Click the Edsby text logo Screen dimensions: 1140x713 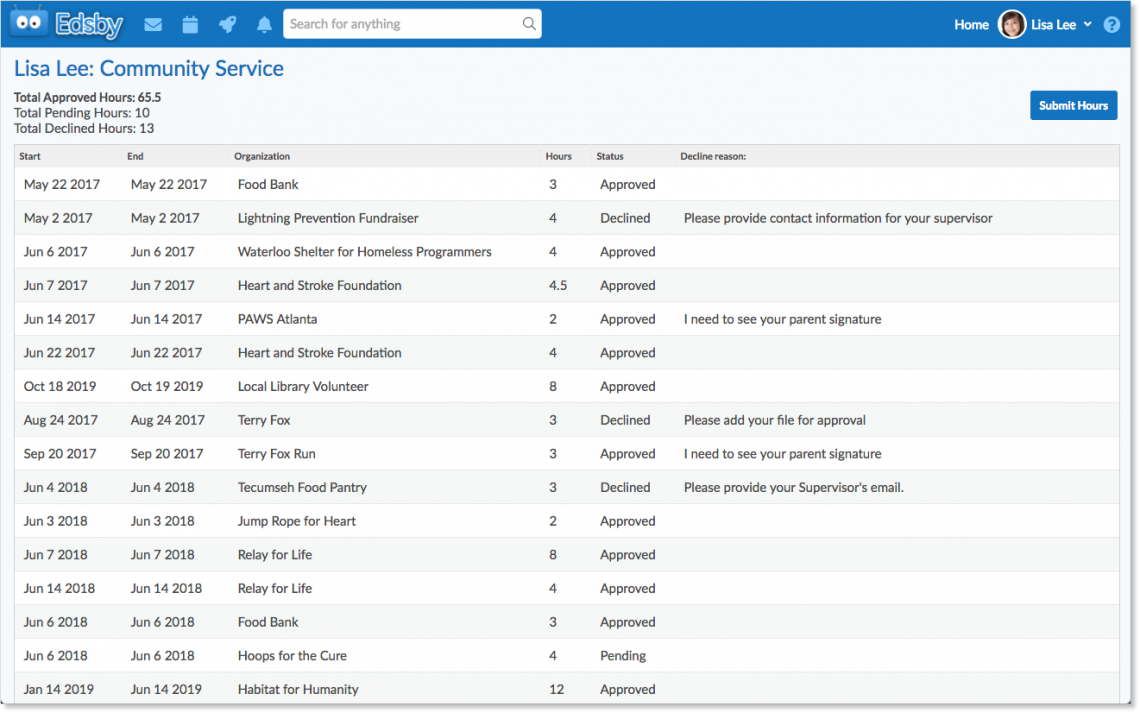(89, 23)
